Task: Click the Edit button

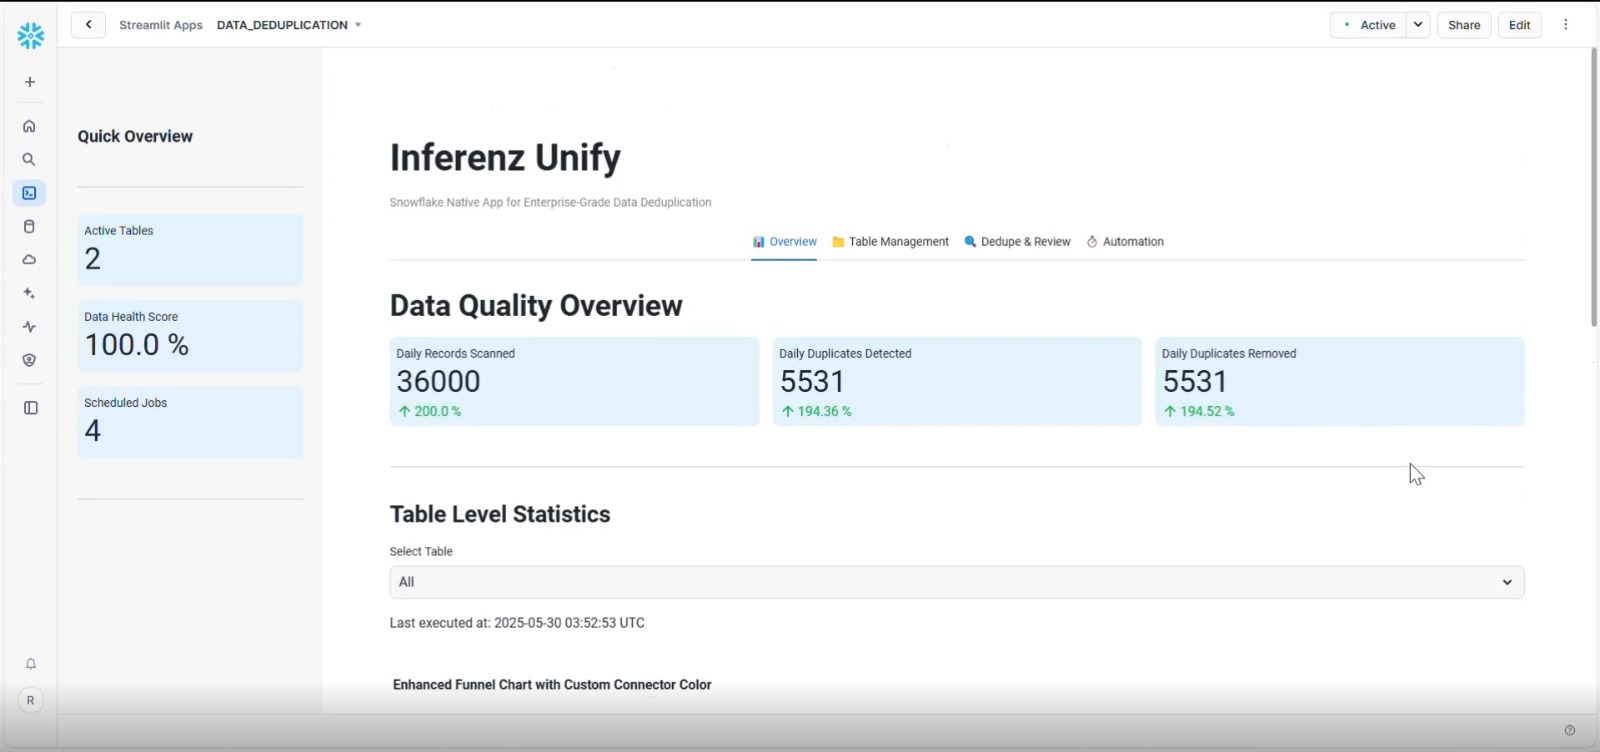Action: pyautogui.click(x=1520, y=25)
